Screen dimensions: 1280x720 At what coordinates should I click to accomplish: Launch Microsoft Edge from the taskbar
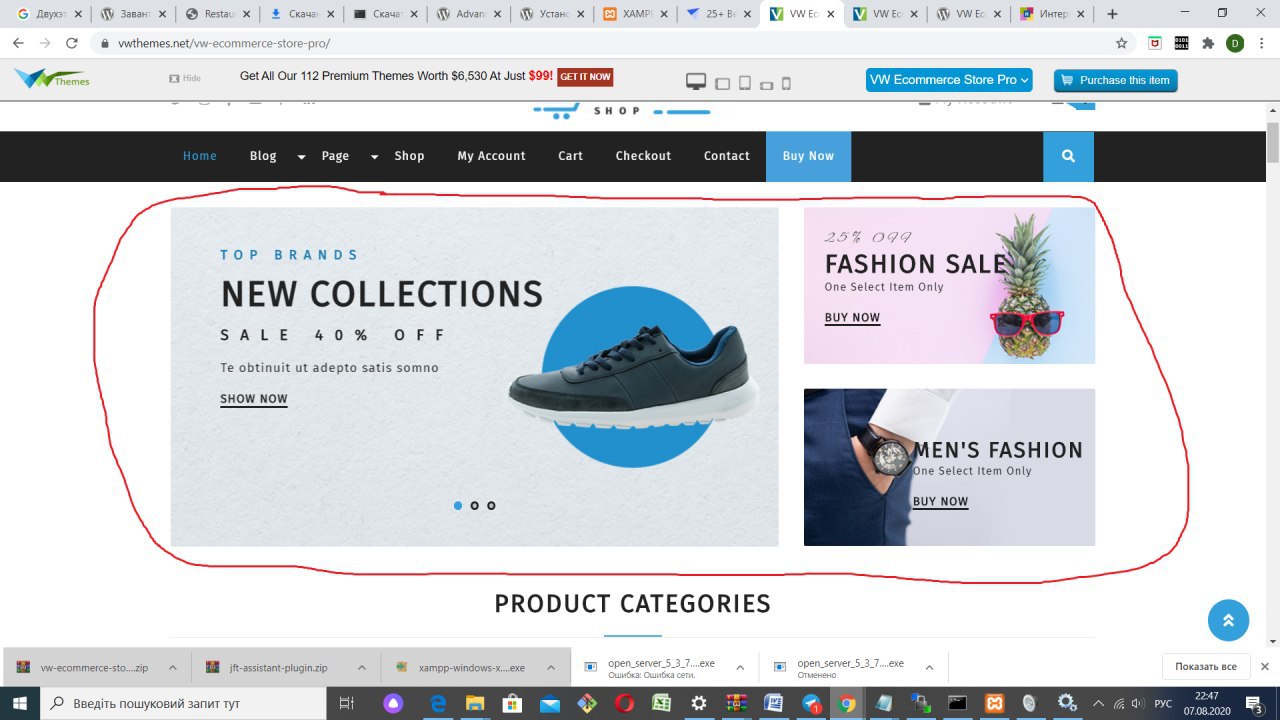[438, 703]
